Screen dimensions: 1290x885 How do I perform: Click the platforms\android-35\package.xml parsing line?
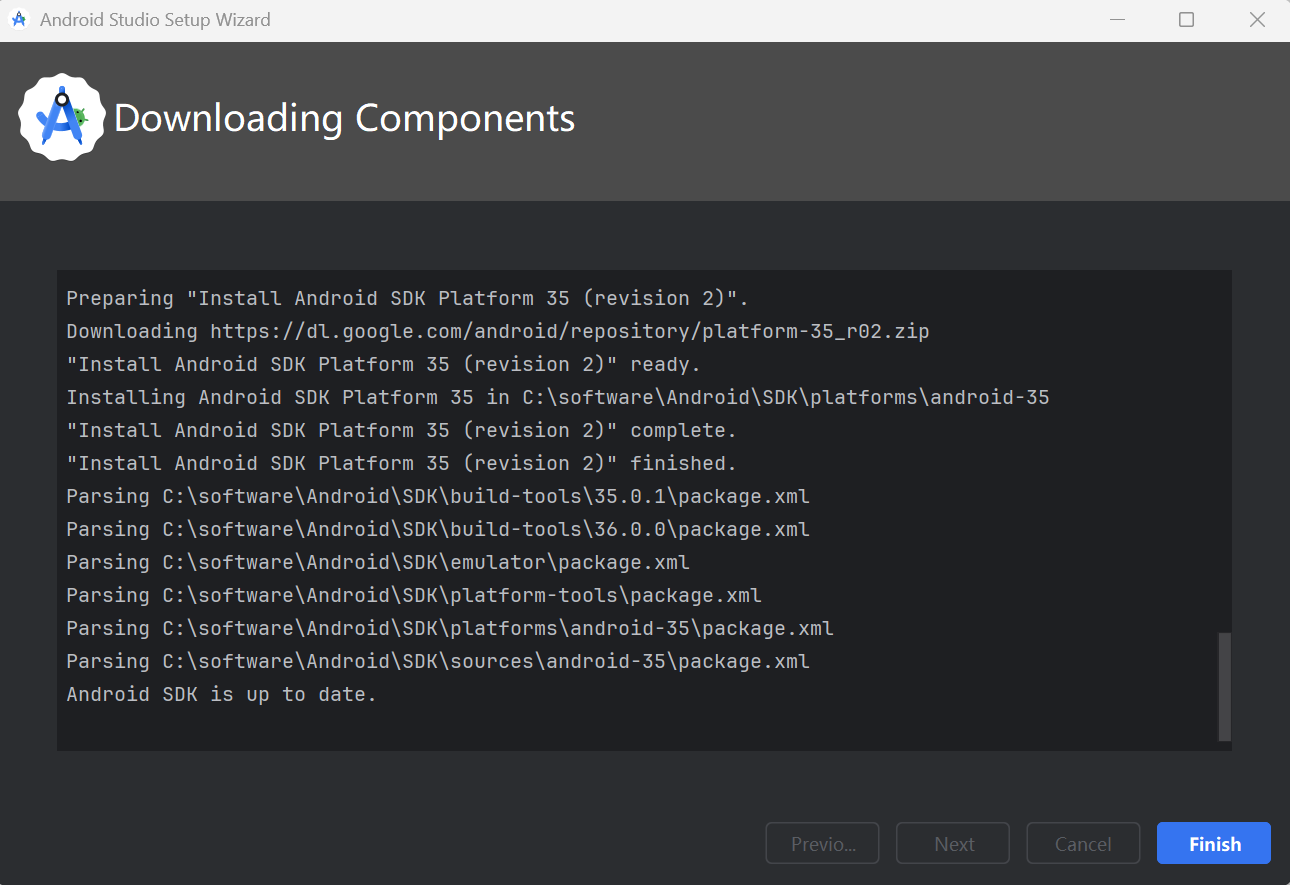point(450,628)
